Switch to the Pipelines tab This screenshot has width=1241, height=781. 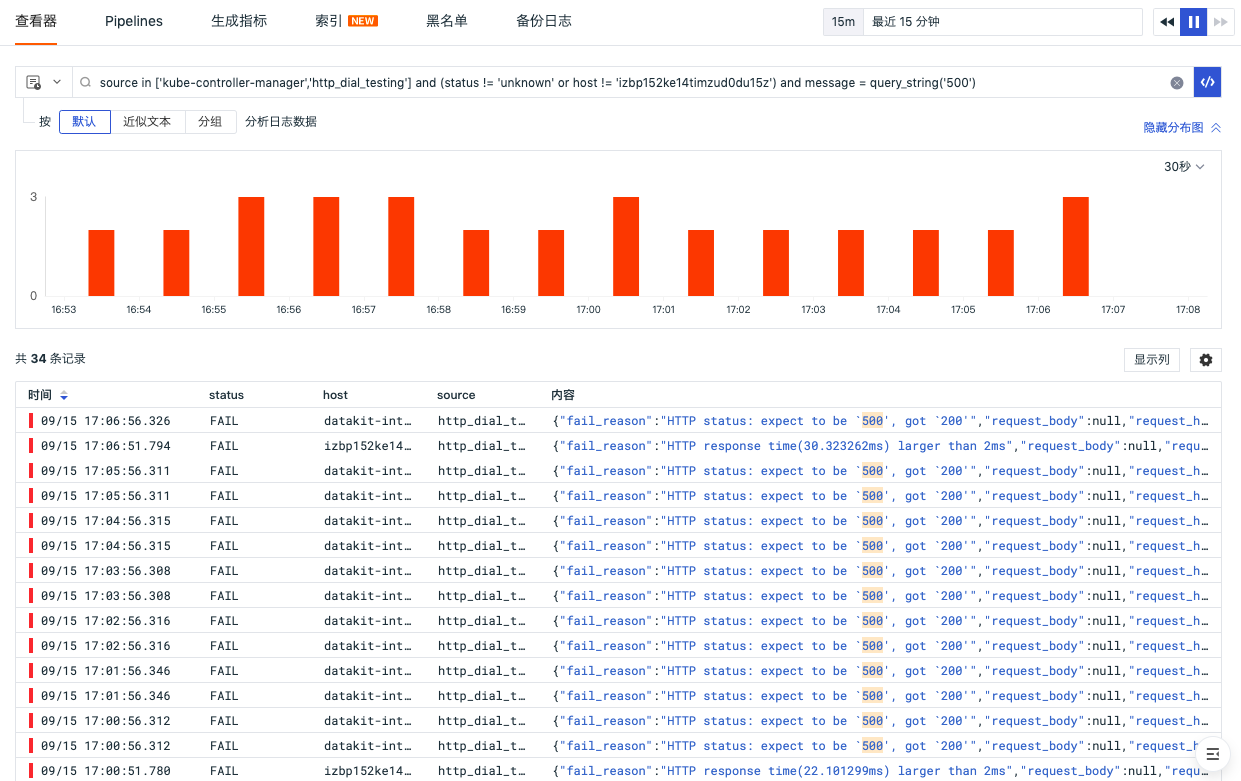[134, 21]
